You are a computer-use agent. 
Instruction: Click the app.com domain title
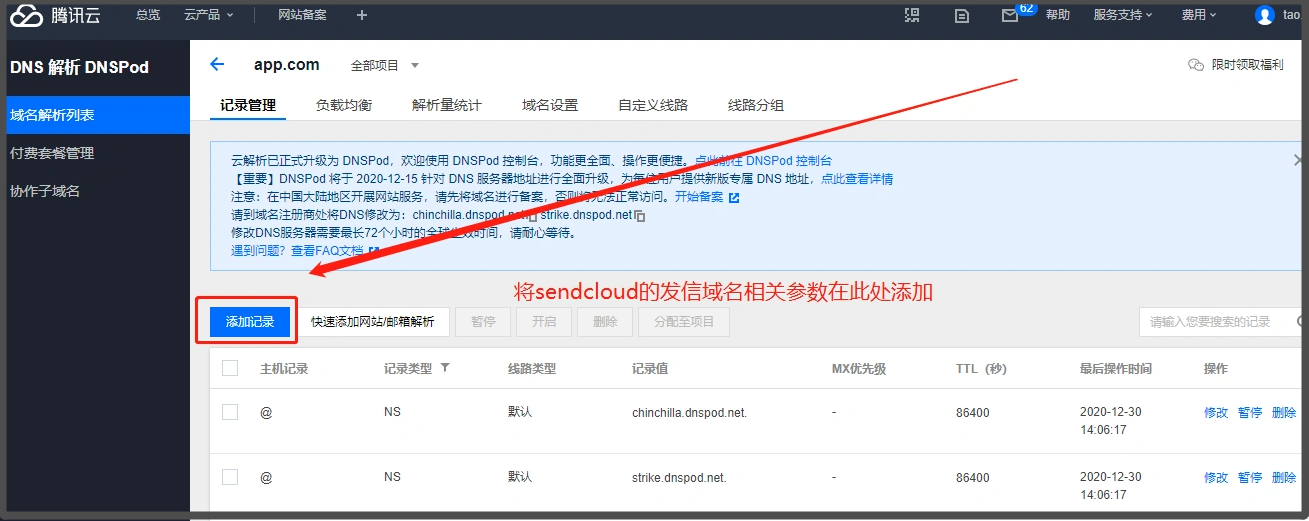point(287,64)
